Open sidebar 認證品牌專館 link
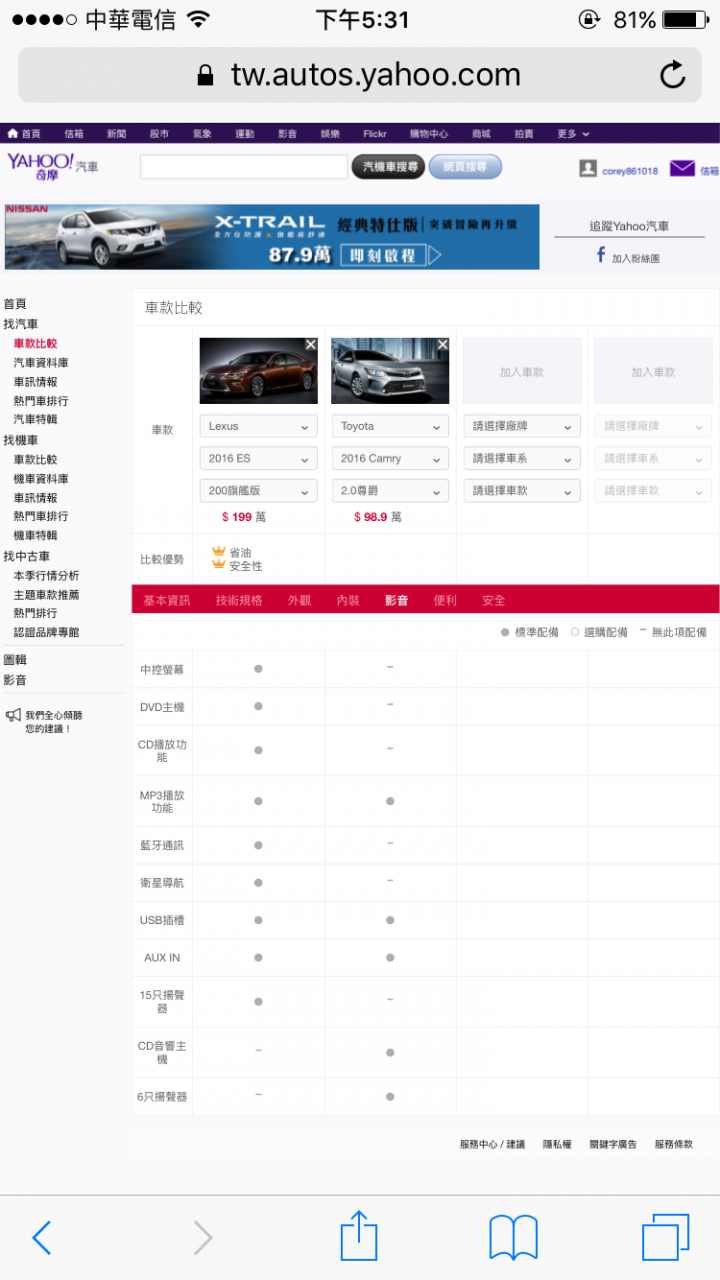 (x=46, y=632)
